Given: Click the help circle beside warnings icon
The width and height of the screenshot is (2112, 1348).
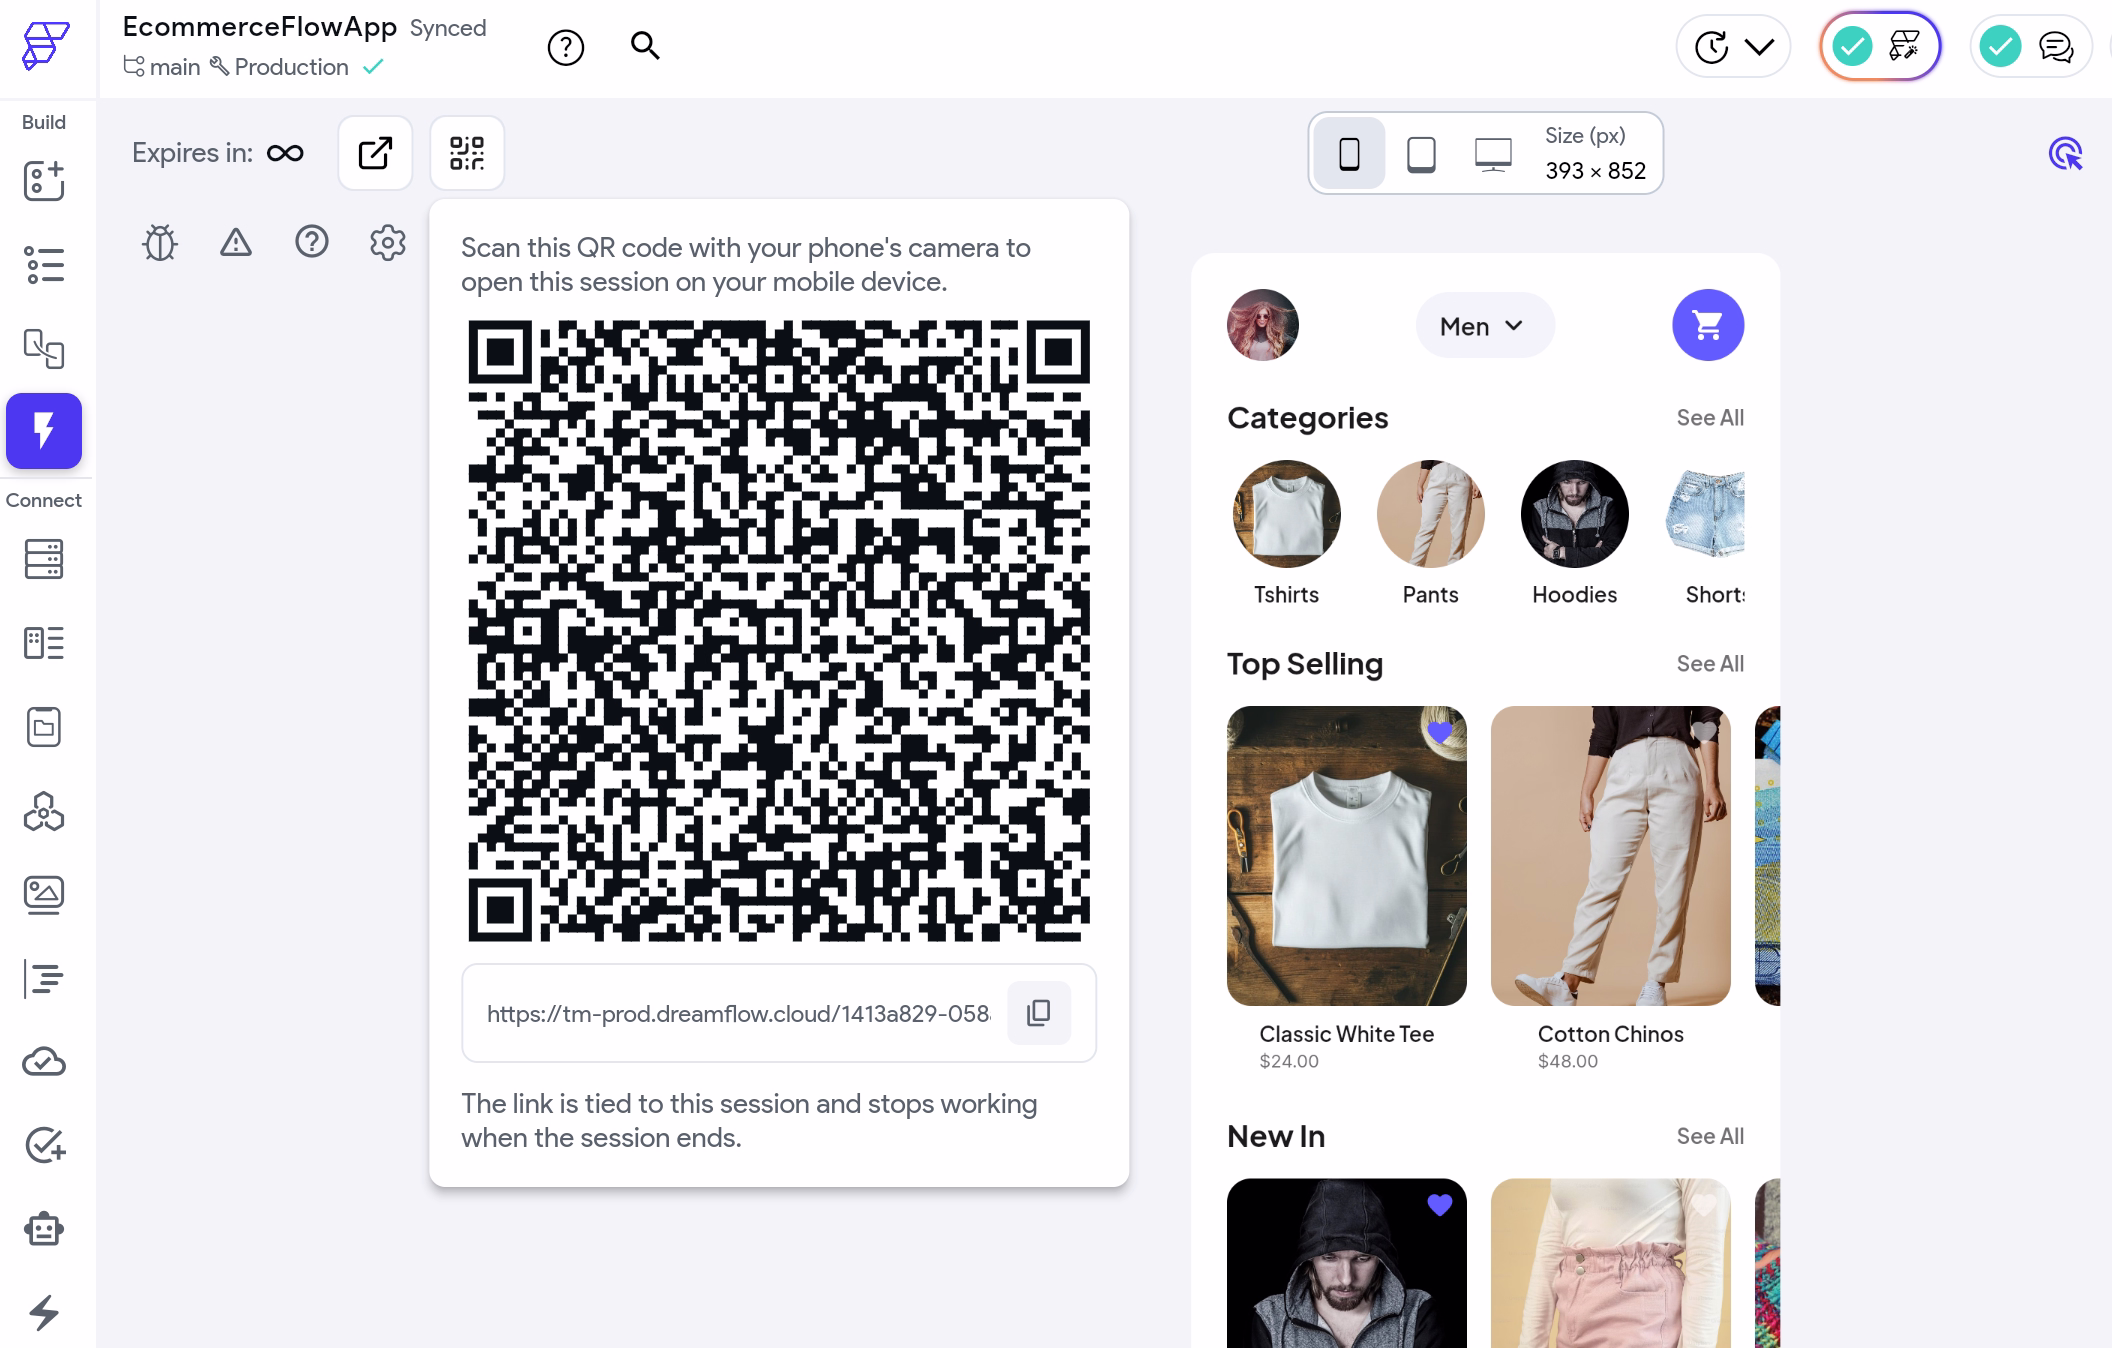Looking at the screenshot, I should click(x=312, y=242).
